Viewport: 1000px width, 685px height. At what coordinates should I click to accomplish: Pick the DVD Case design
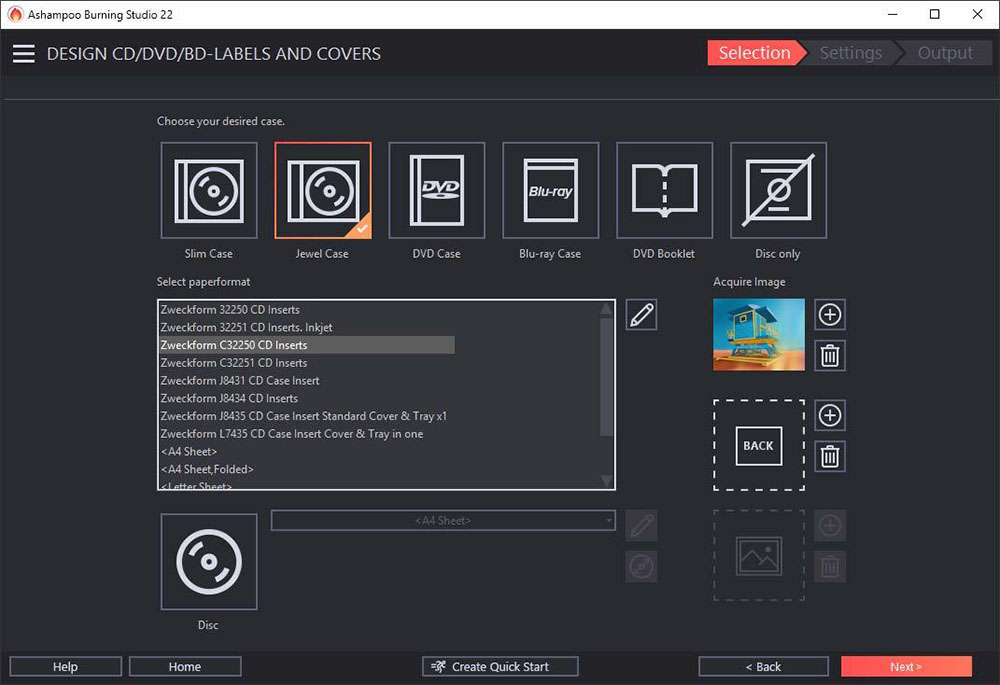tap(436, 190)
